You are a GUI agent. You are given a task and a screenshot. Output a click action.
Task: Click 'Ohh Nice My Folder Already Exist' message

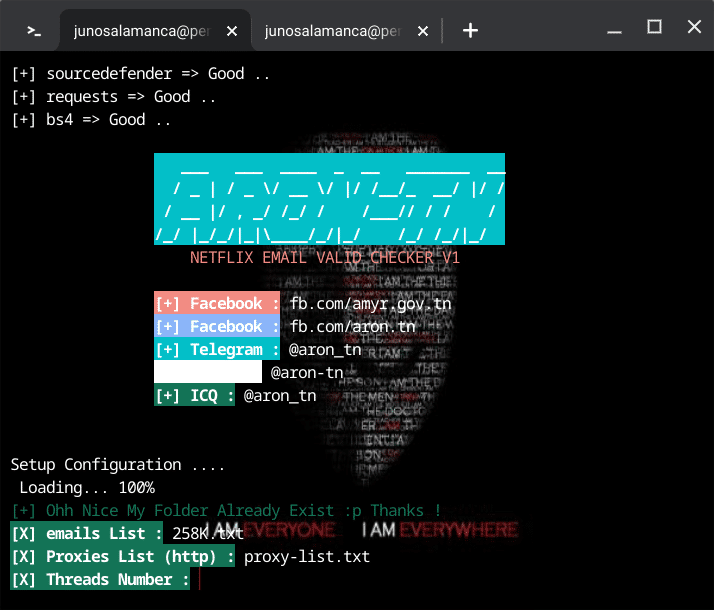tap(225, 510)
